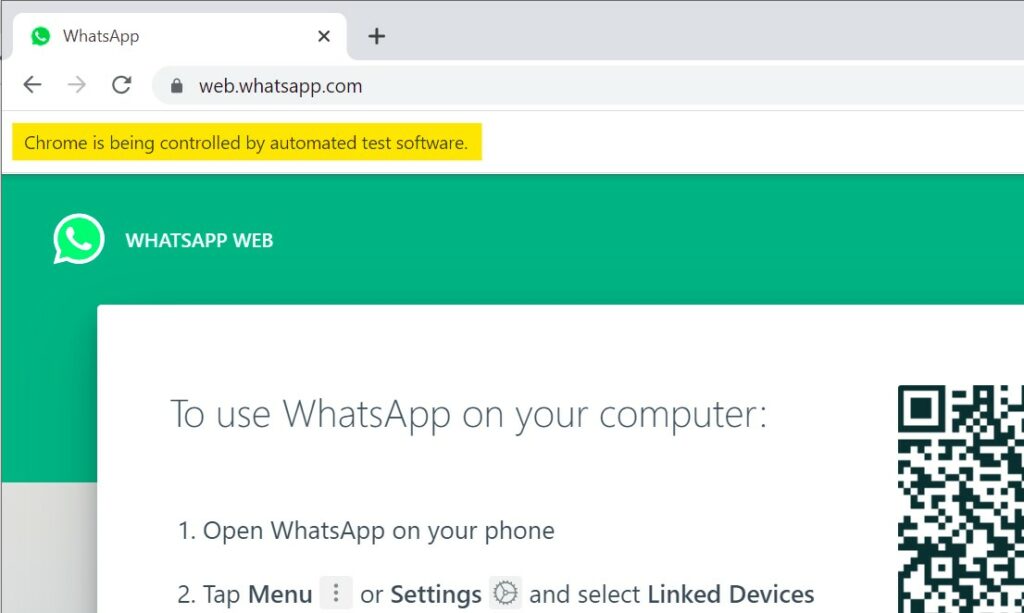Click the back navigation arrow

(32, 85)
